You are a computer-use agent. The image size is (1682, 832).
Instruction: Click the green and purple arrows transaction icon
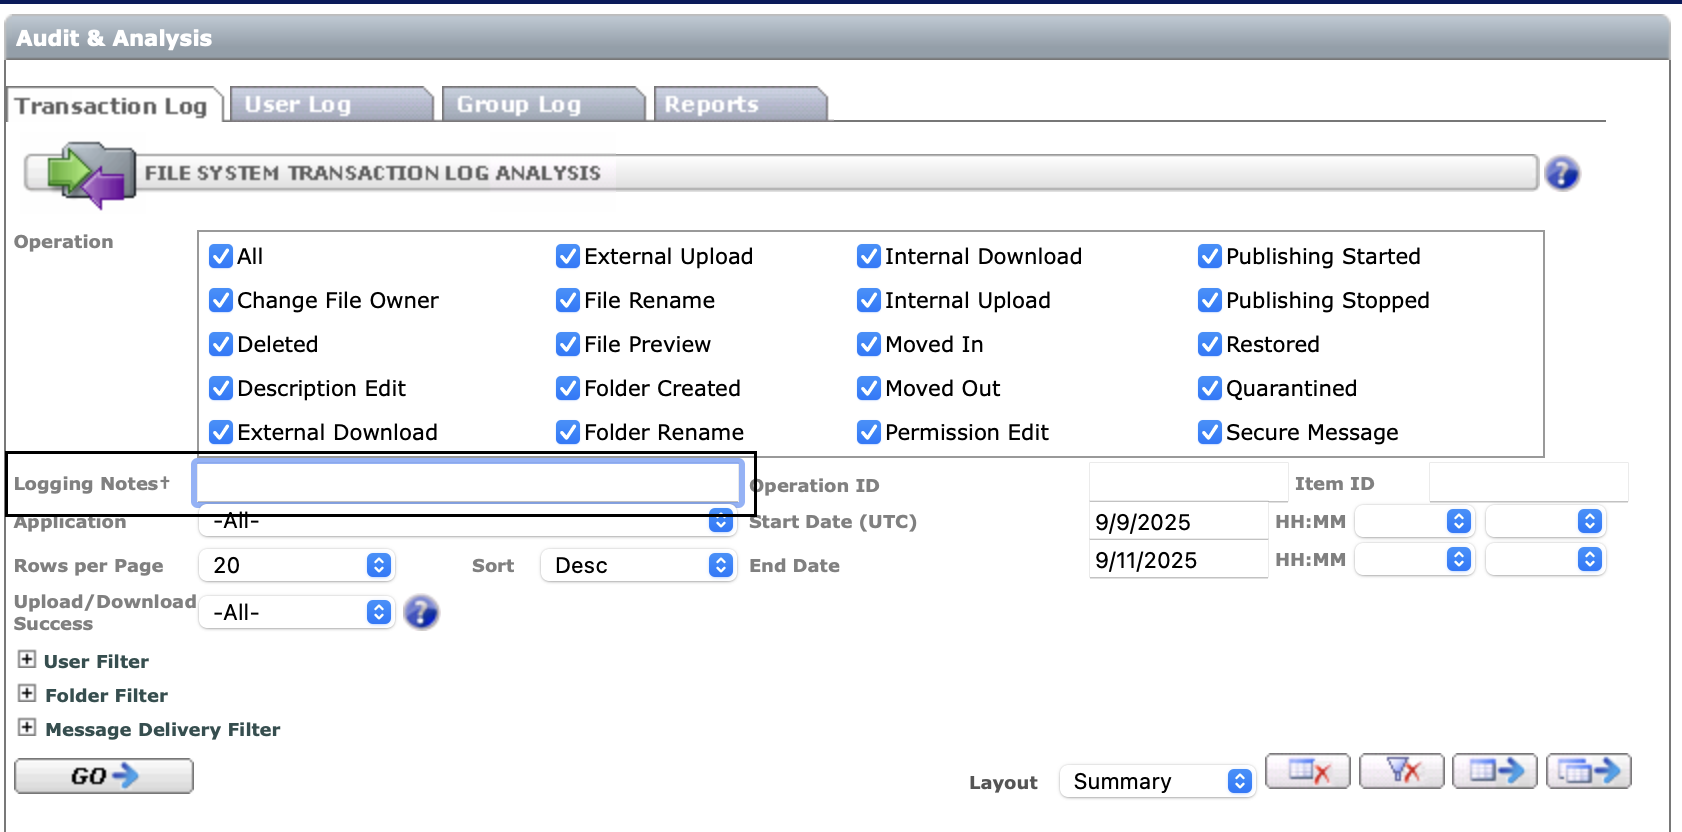coord(92,174)
